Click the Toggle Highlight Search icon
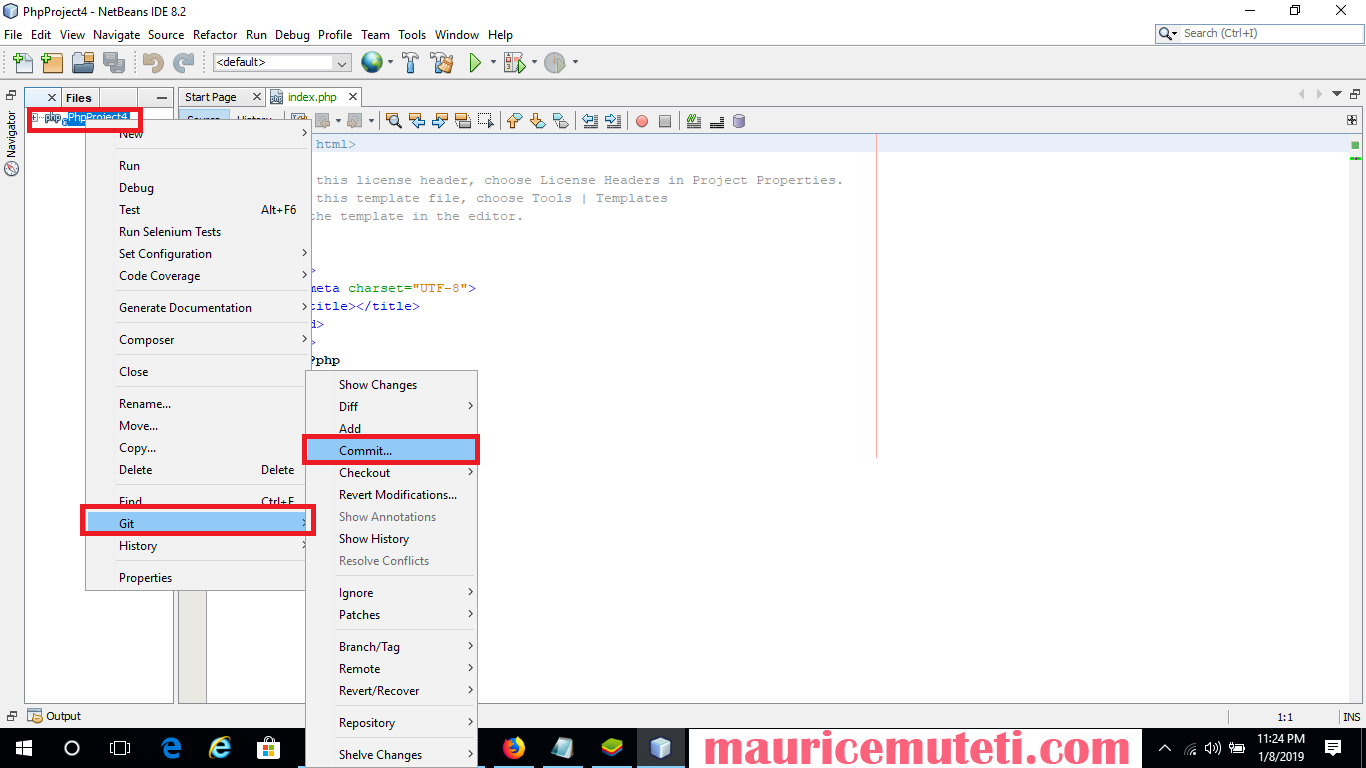The image size is (1366, 768). 463,121
